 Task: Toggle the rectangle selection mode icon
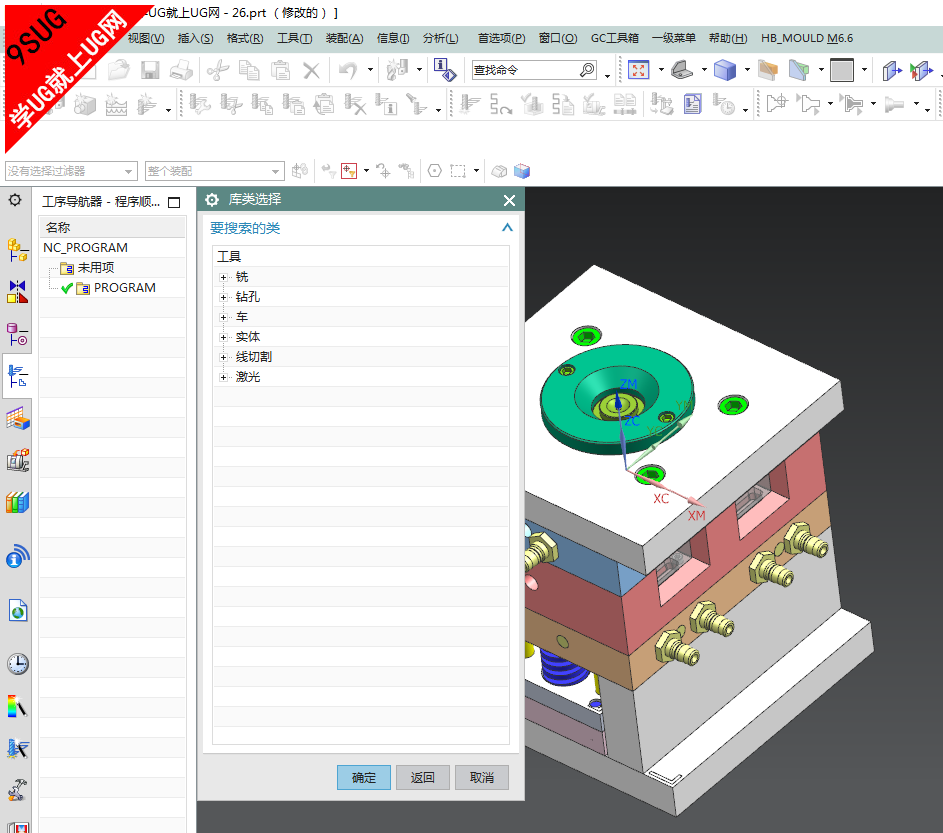coord(458,171)
